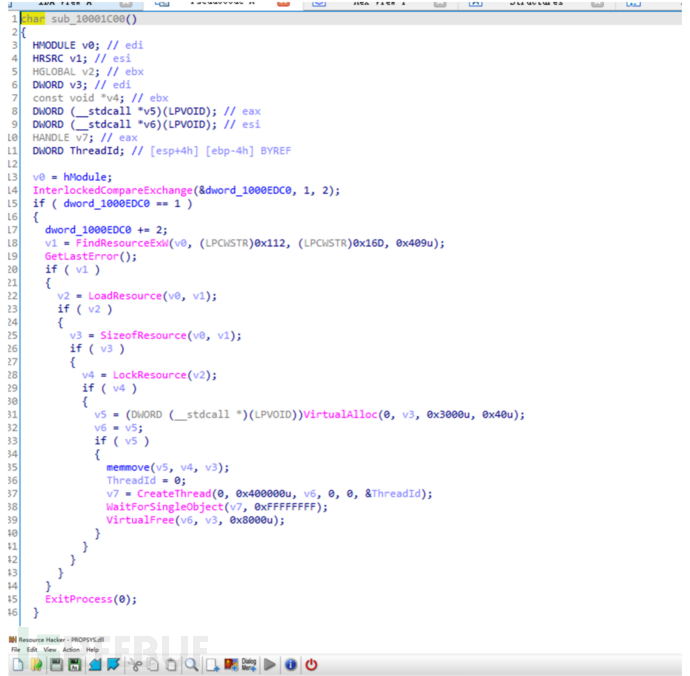Click the Dialog Menu add icon

tap(249, 665)
